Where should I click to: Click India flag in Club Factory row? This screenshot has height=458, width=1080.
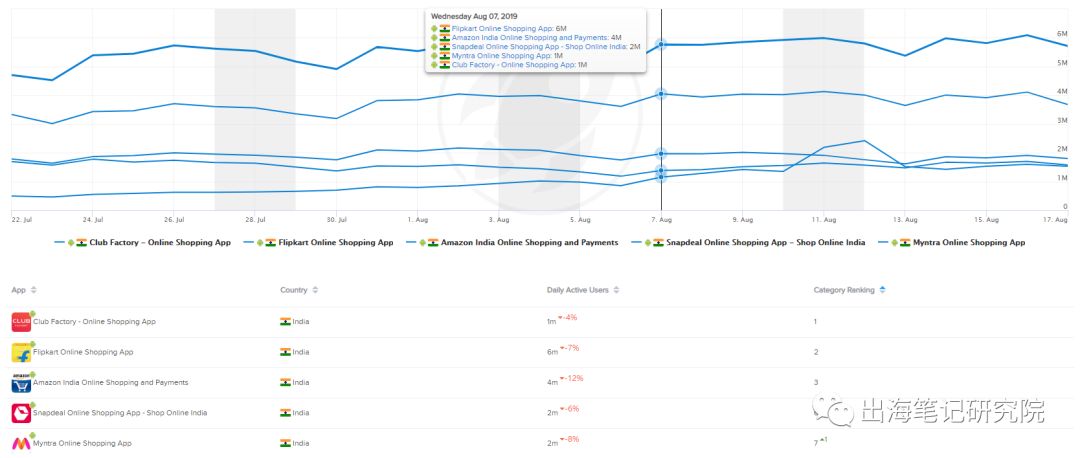[x=285, y=322]
